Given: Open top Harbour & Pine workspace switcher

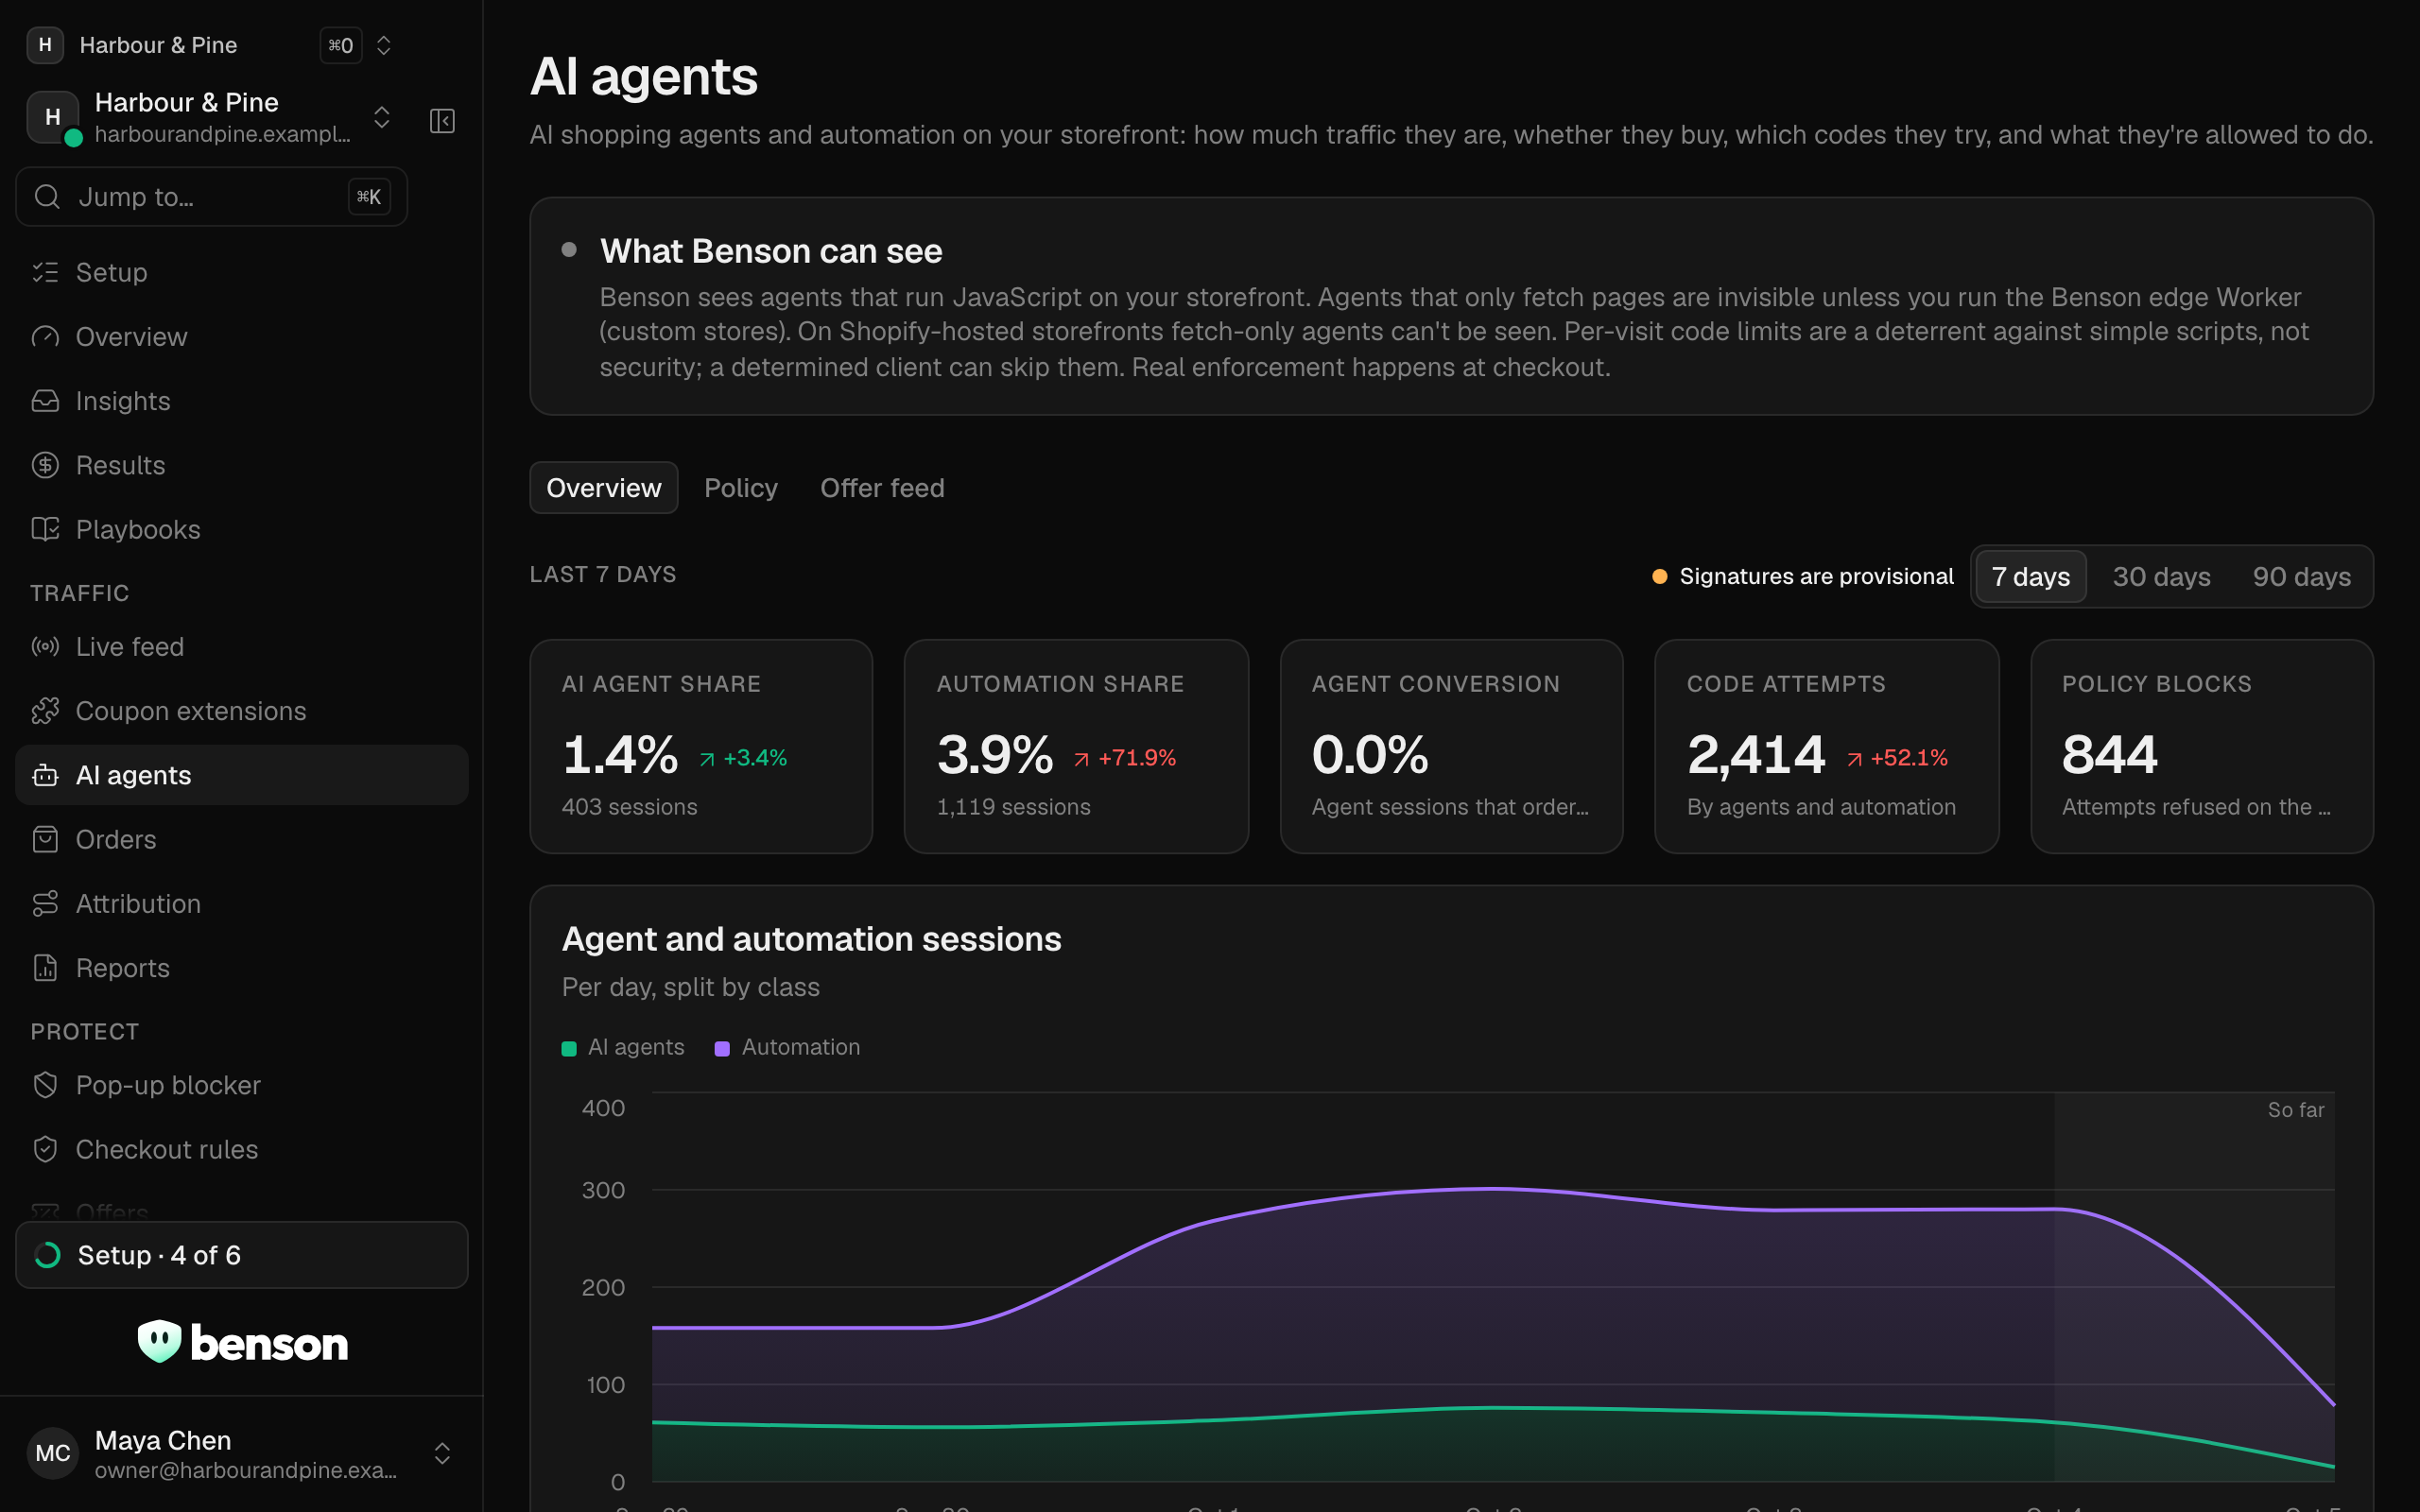Looking at the screenshot, I should coord(210,45).
